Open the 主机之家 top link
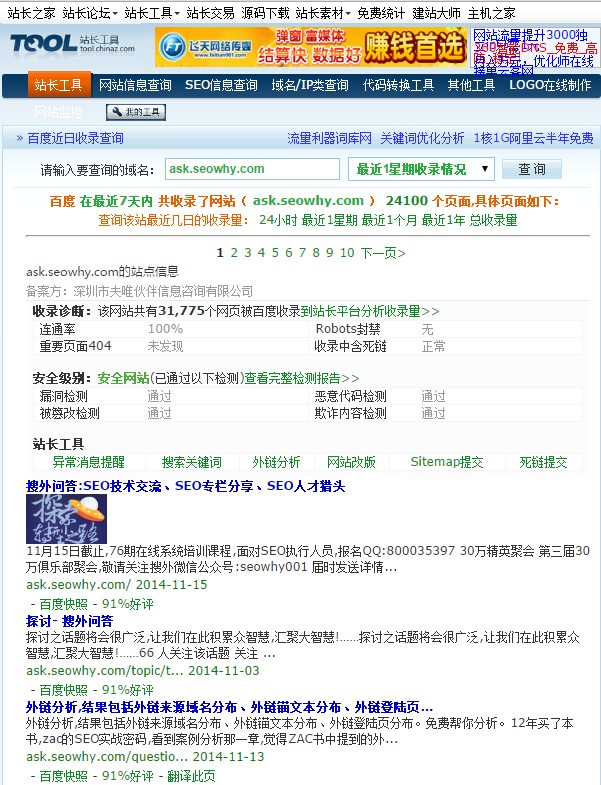601x785 pixels. (491, 13)
